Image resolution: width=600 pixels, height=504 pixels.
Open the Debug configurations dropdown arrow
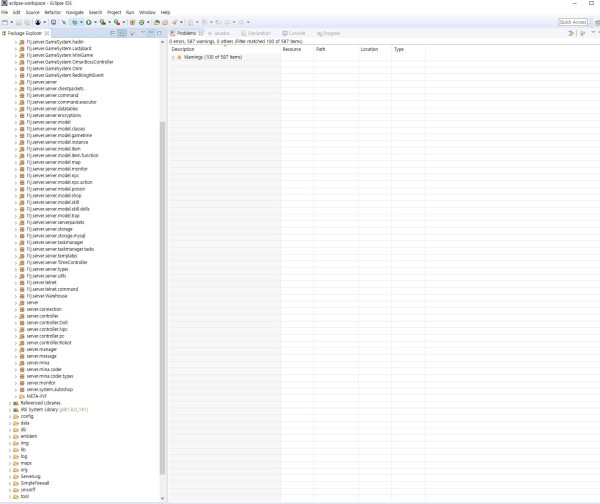tap(81, 22)
